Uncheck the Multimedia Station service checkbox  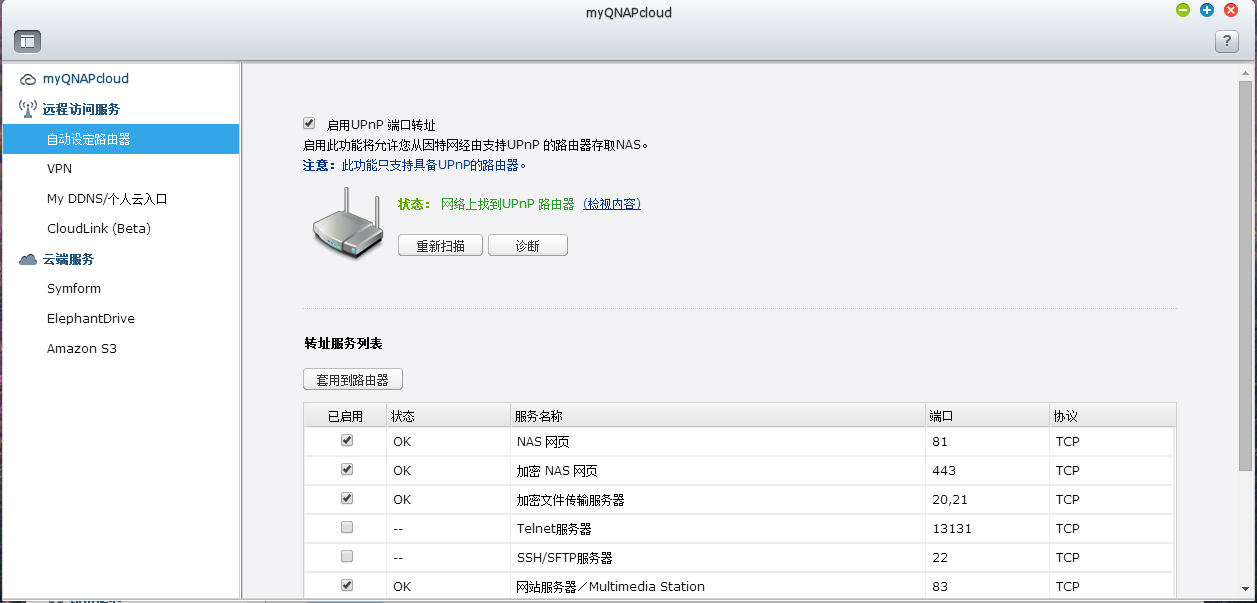click(x=347, y=585)
